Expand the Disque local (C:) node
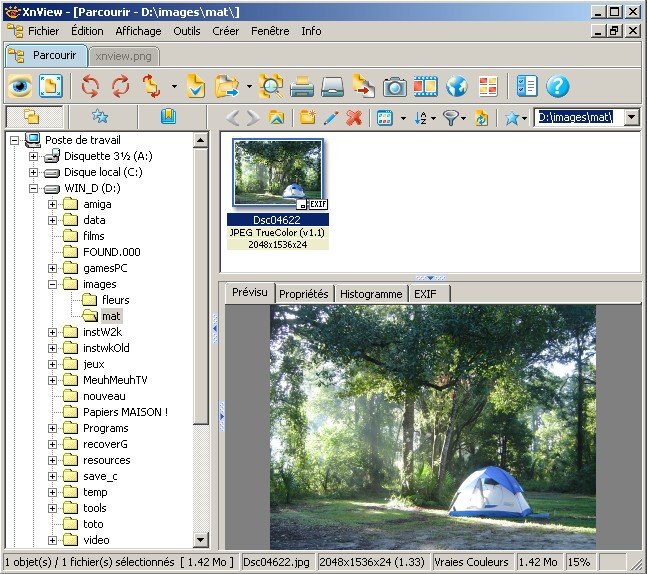Viewport: 647px width, 574px height. tap(33, 172)
